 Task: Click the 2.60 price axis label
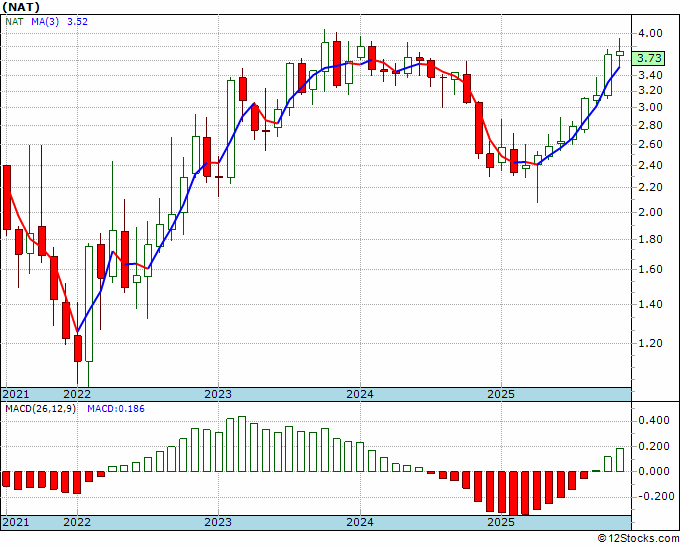click(x=650, y=144)
